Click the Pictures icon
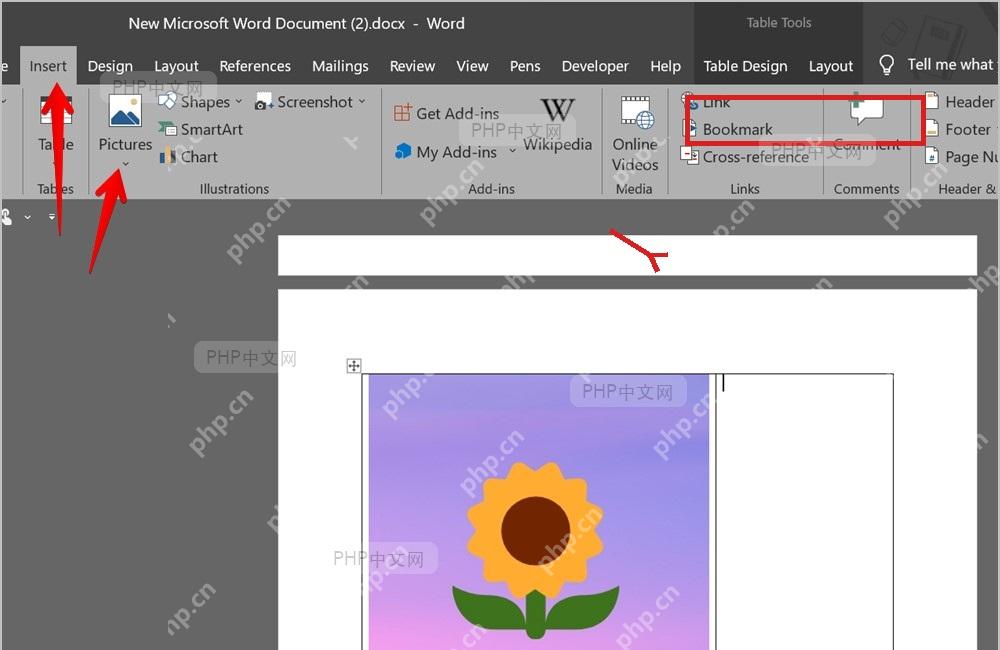This screenshot has width=1000, height=650. point(125,110)
